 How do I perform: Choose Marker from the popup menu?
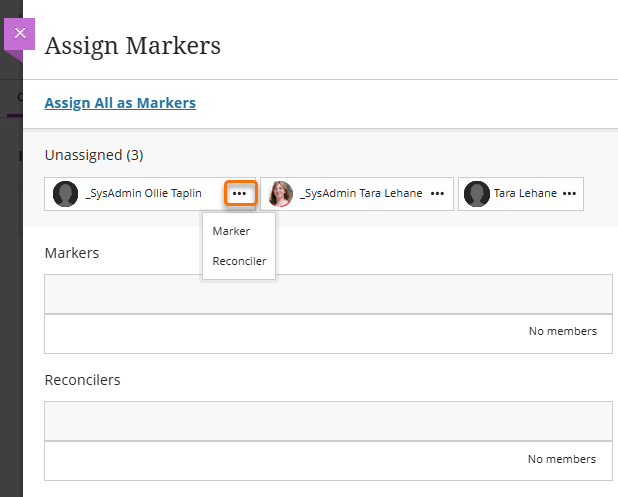coord(231,231)
